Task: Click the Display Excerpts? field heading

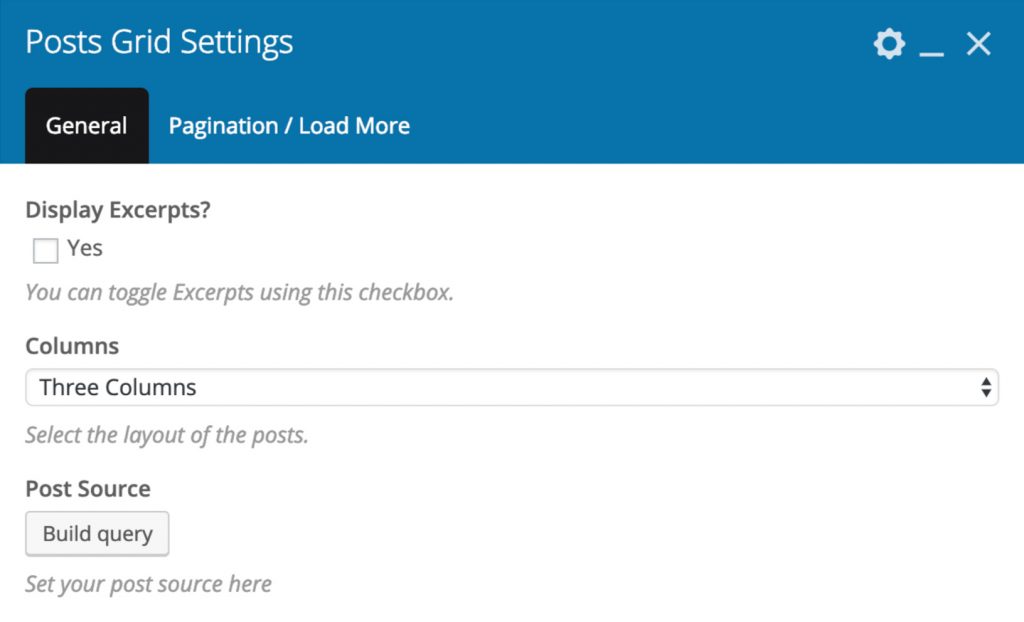Action: pos(118,210)
